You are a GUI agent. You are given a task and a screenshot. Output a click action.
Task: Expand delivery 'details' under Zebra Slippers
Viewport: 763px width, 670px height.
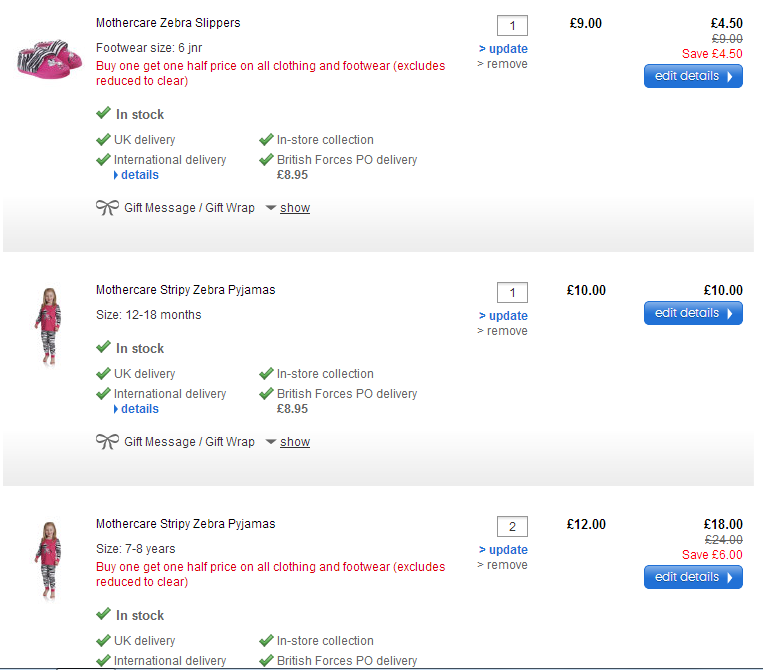[x=139, y=175]
